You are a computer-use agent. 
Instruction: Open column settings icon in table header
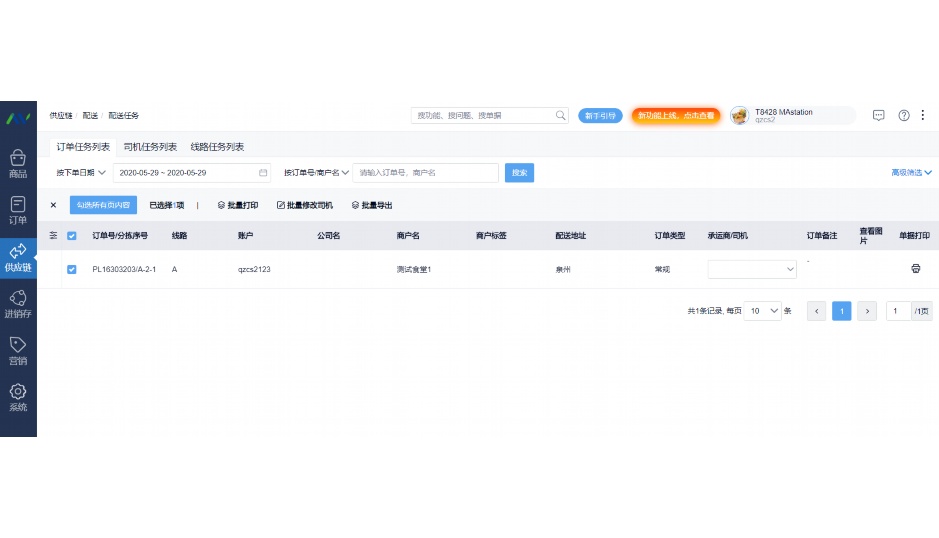point(53,235)
